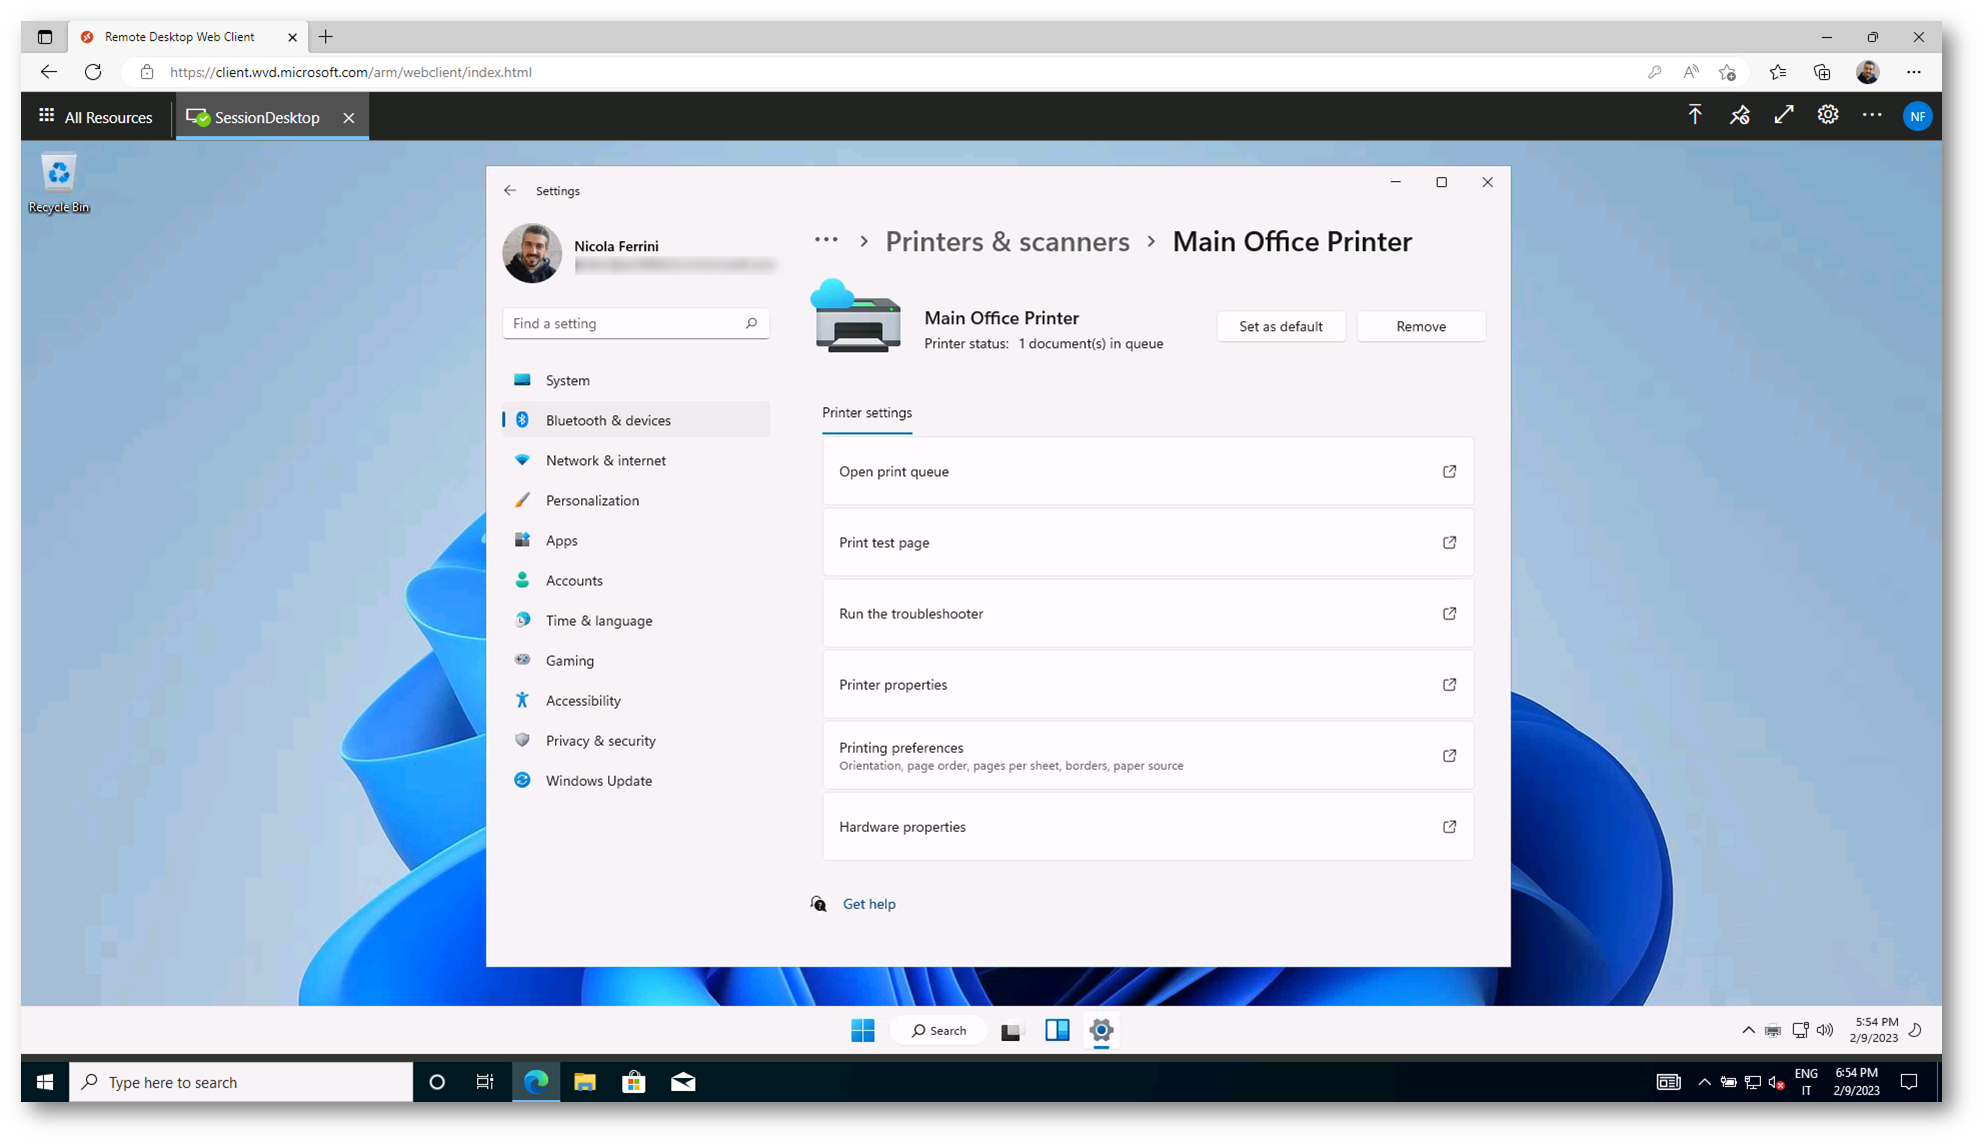The height and width of the screenshot is (1144, 1984).
Task: Open Task View on remote taskbar
Action: click(x=1011, y=1030)
